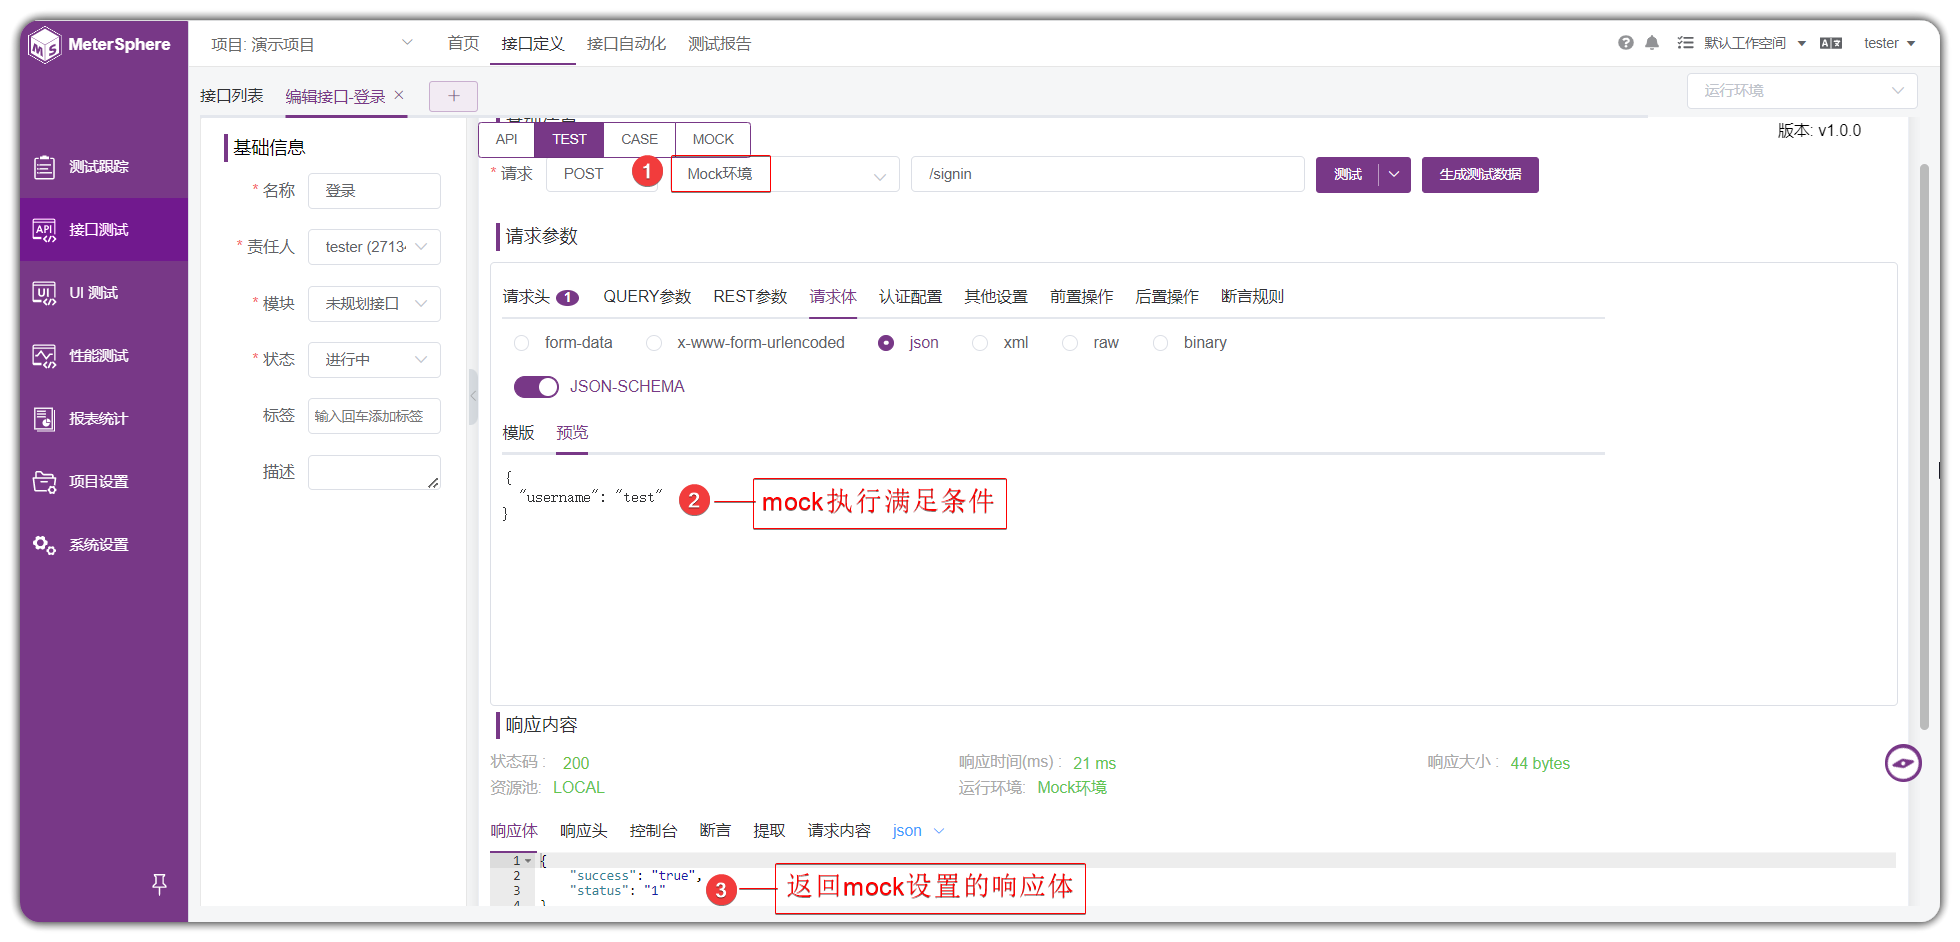This screenshot has width=1960, height=942.
Task: Fold line 1 in response editor
Action: pos(528,861)
